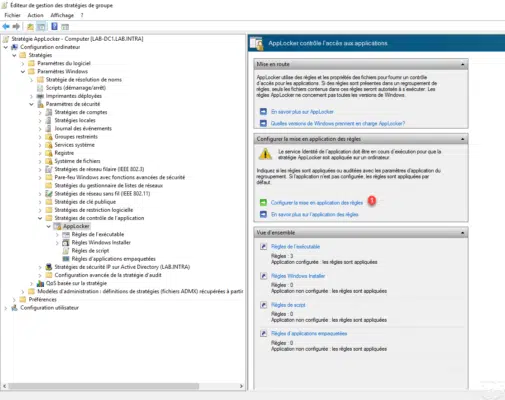Open Règles d'applications empaquetées overview link

point(309,334)
